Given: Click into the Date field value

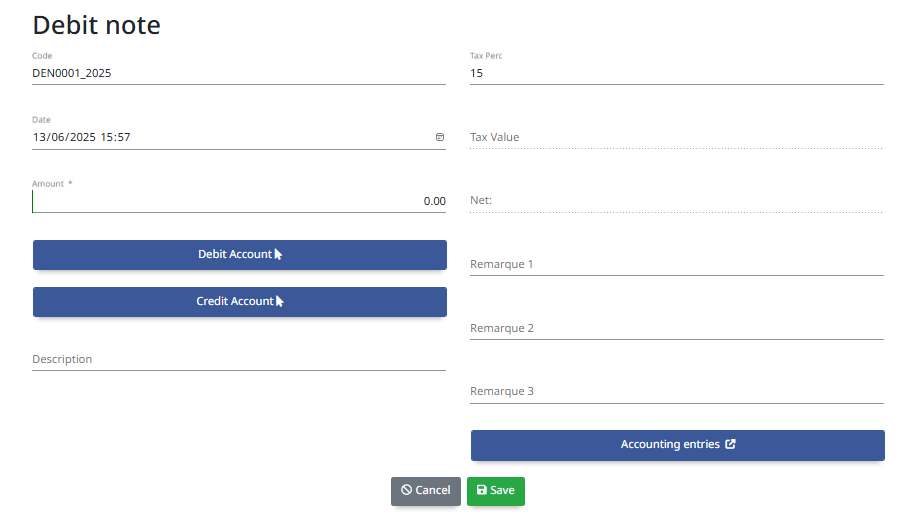Looking at the screenshot, I should tap(232, 137).
